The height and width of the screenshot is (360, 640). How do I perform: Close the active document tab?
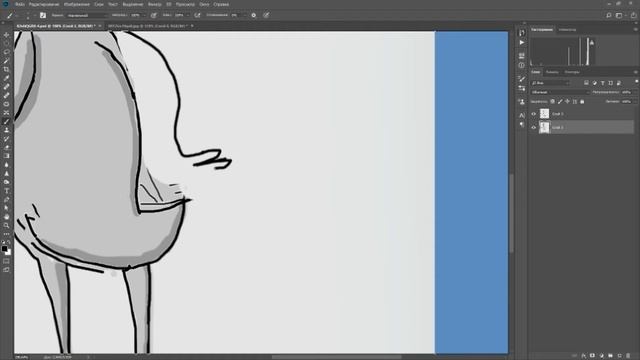point(100,26)
